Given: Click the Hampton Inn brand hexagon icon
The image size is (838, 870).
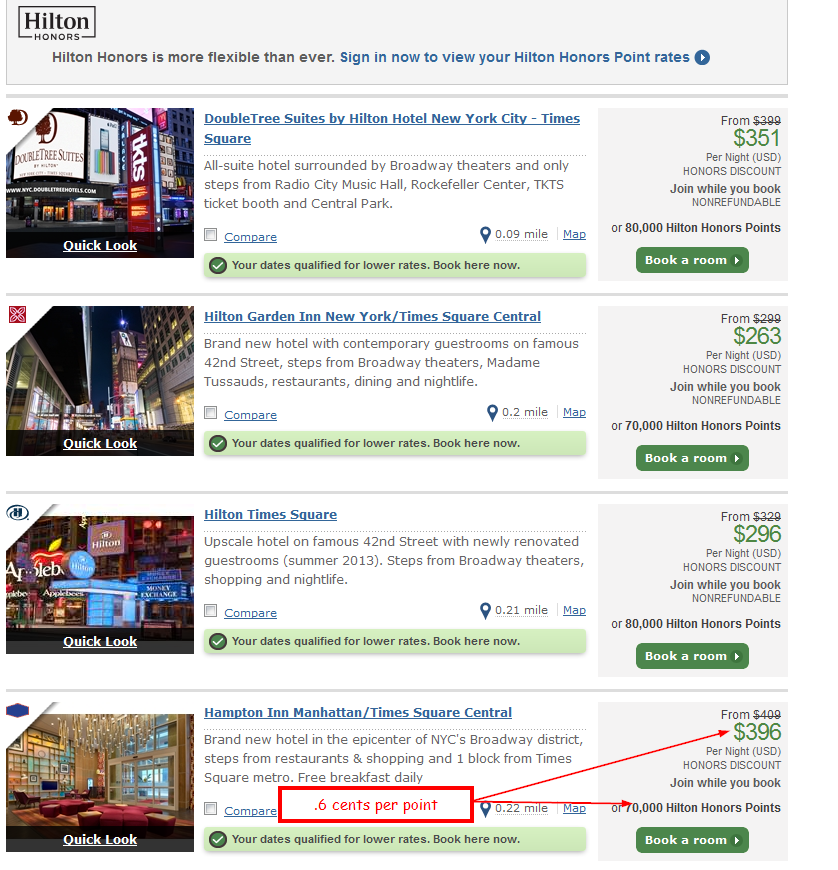Looking at the screenshot, I should [x=18, y=710].
